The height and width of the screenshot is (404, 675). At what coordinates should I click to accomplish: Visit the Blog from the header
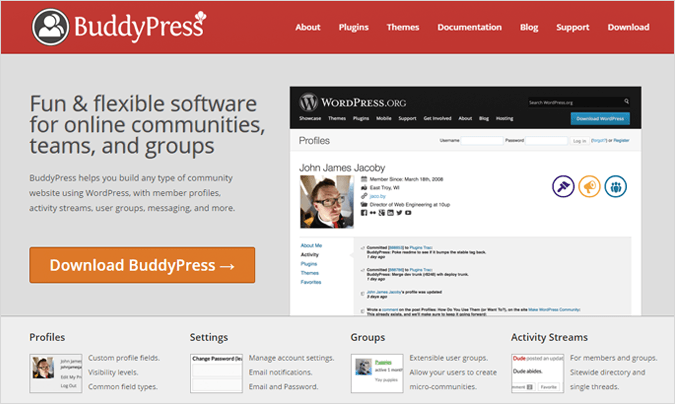point(529,27)
